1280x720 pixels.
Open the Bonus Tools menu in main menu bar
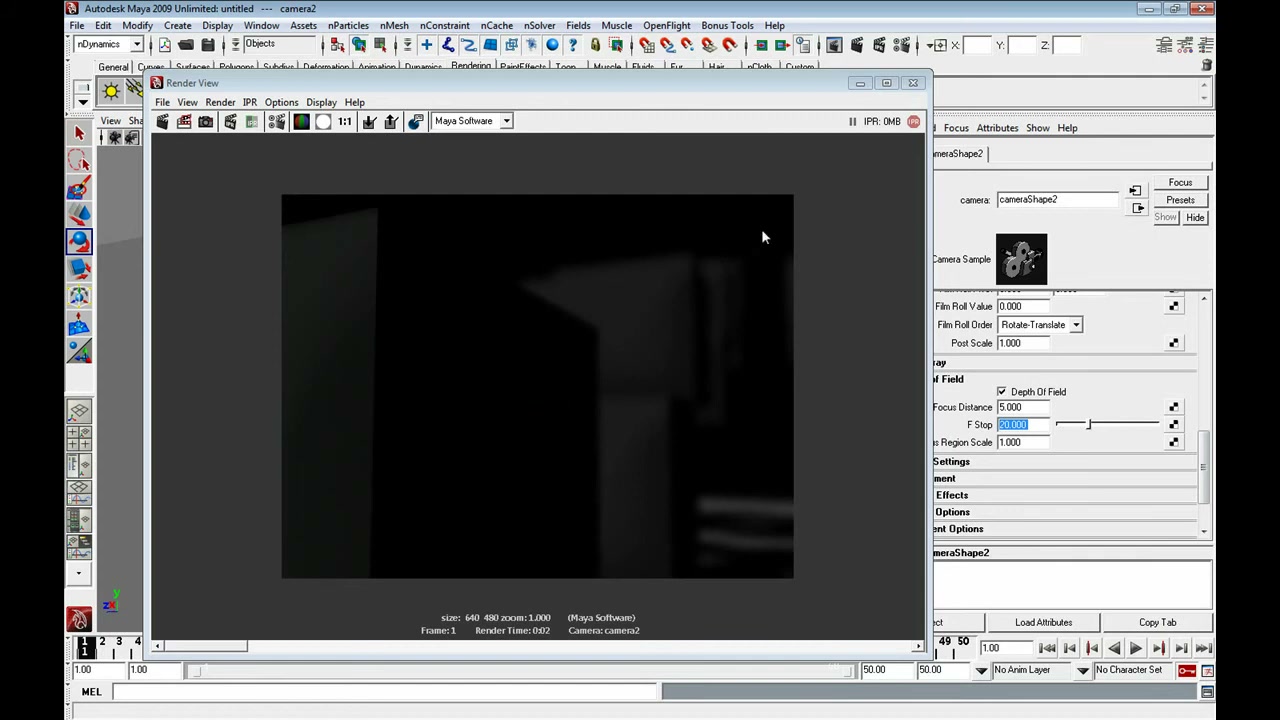click(727, 25)
